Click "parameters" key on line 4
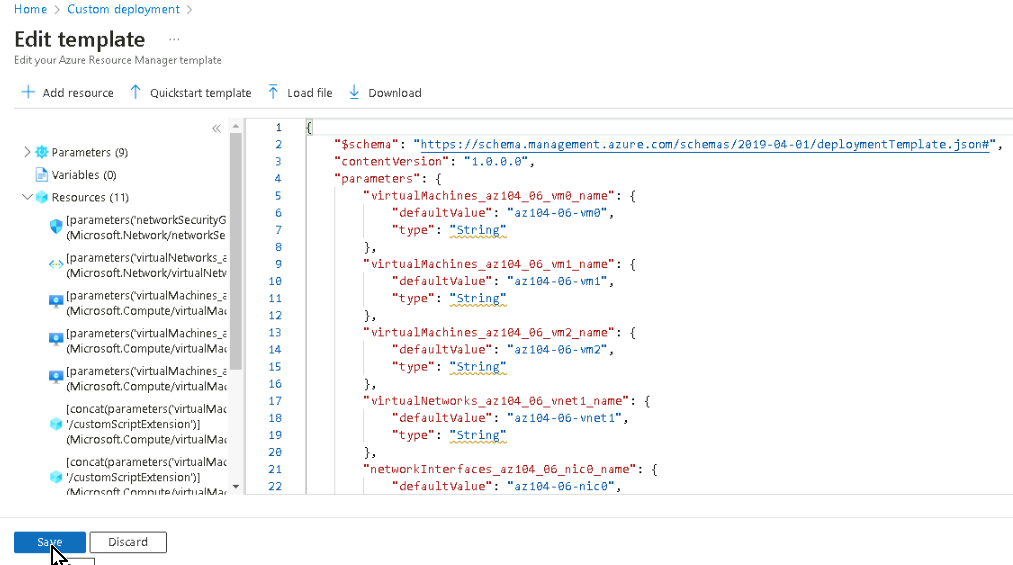1013x565 pixels. tap(377, 178)
